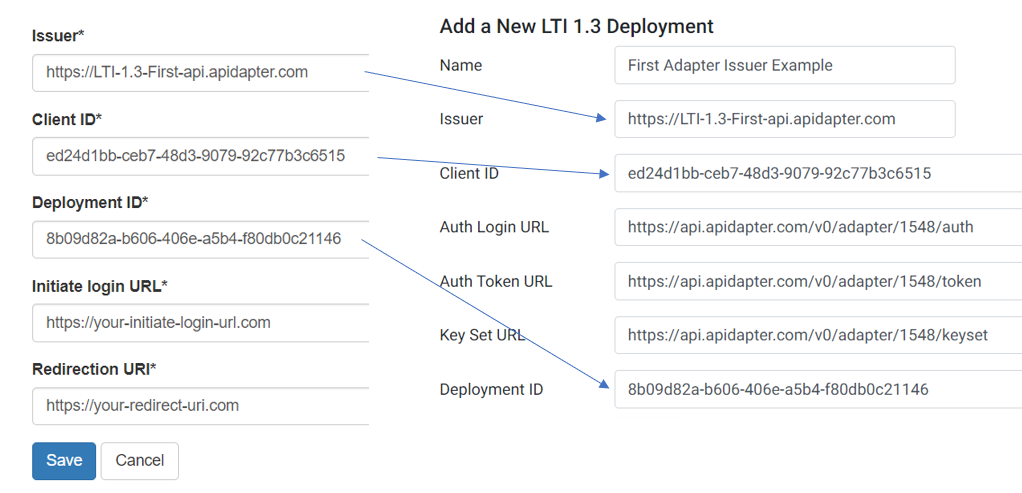Click the Save button
Screen dimensions: 1022x493
click(64, 460)
